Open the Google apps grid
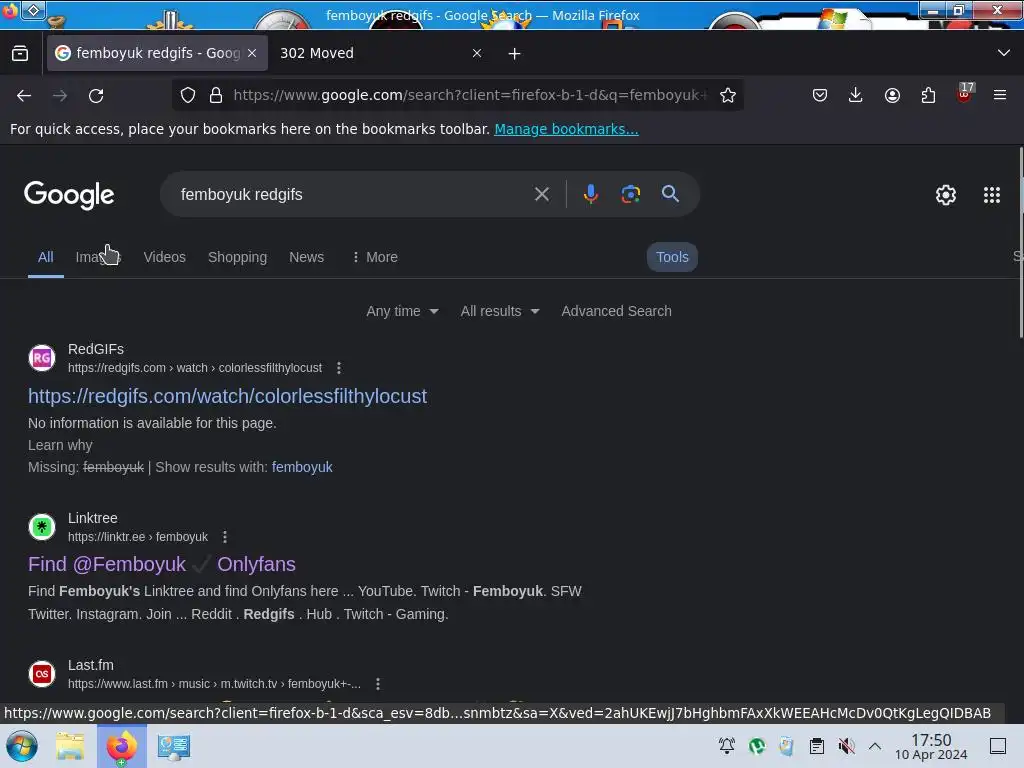The height and width of the screenshot is (768, 1024). pos(992,195)
